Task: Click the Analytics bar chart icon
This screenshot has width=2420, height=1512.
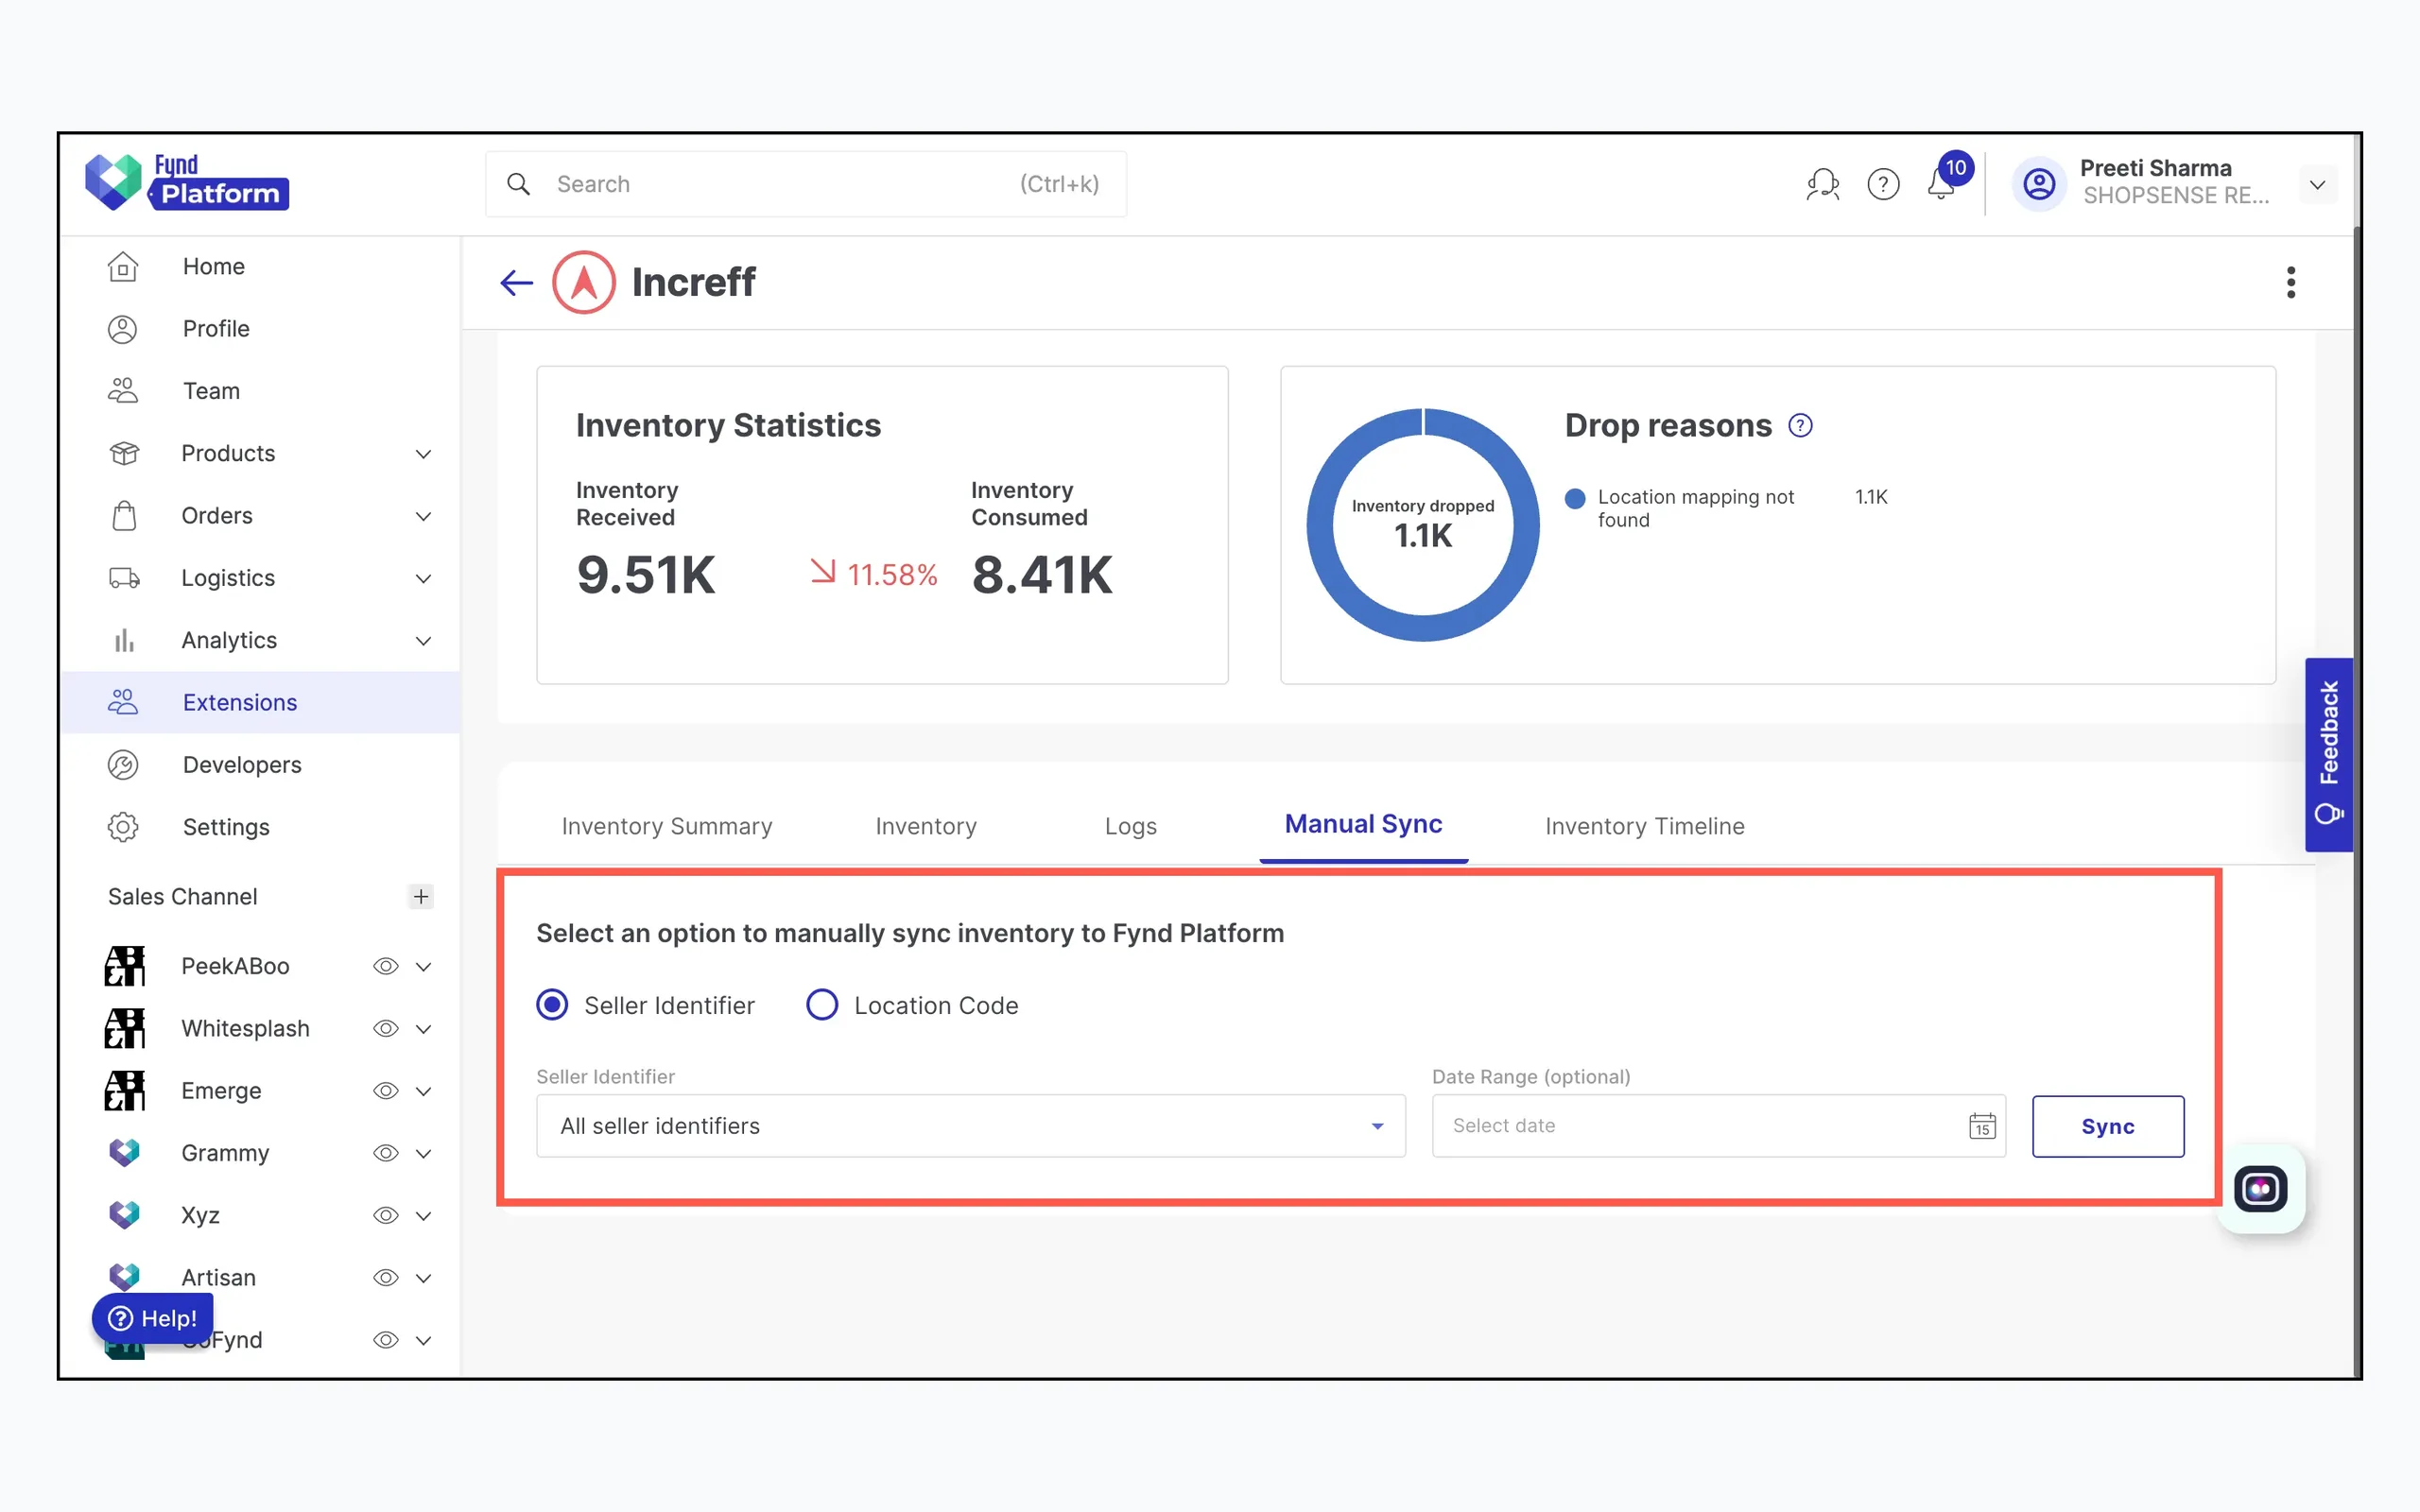Action: [123, 640]
